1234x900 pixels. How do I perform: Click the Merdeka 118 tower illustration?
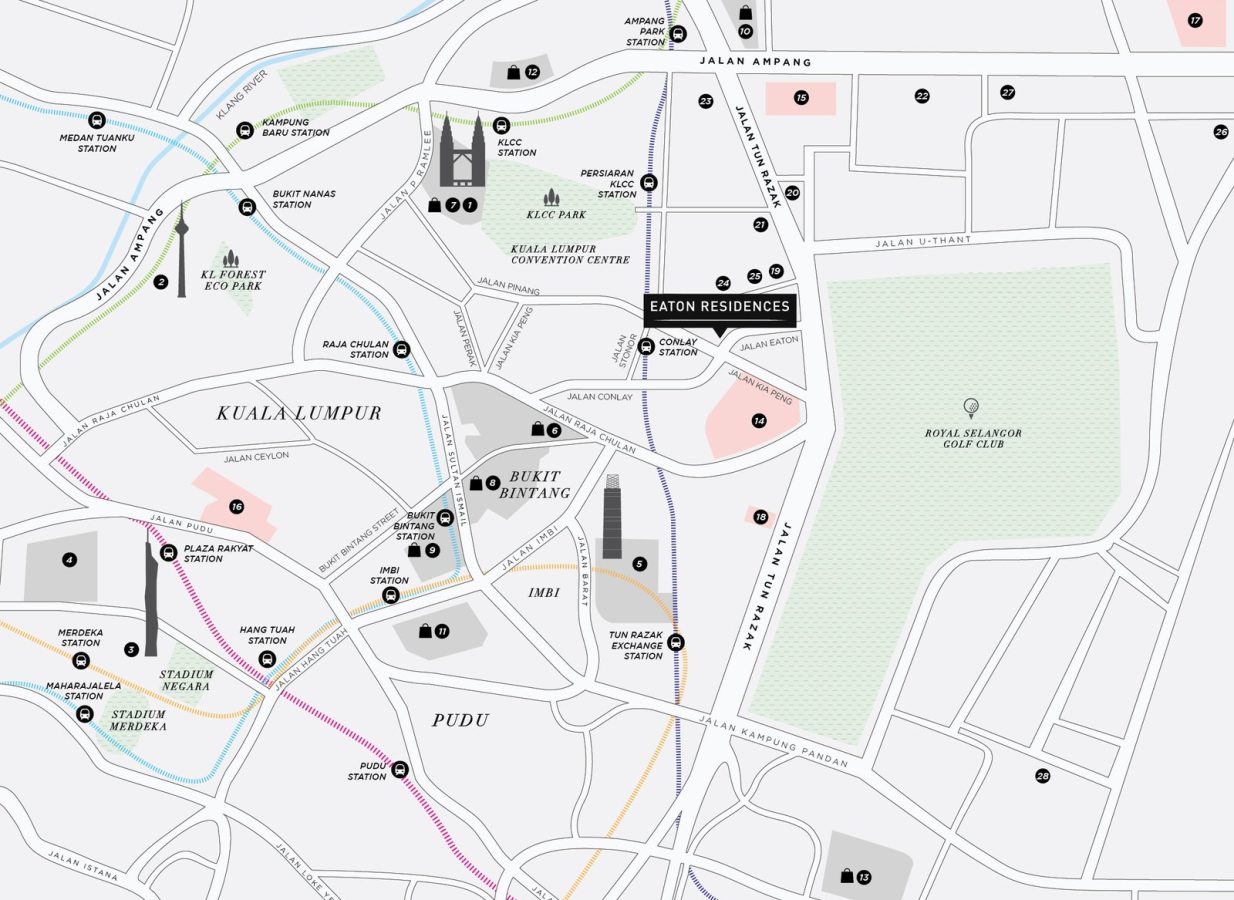pos(151,592)
